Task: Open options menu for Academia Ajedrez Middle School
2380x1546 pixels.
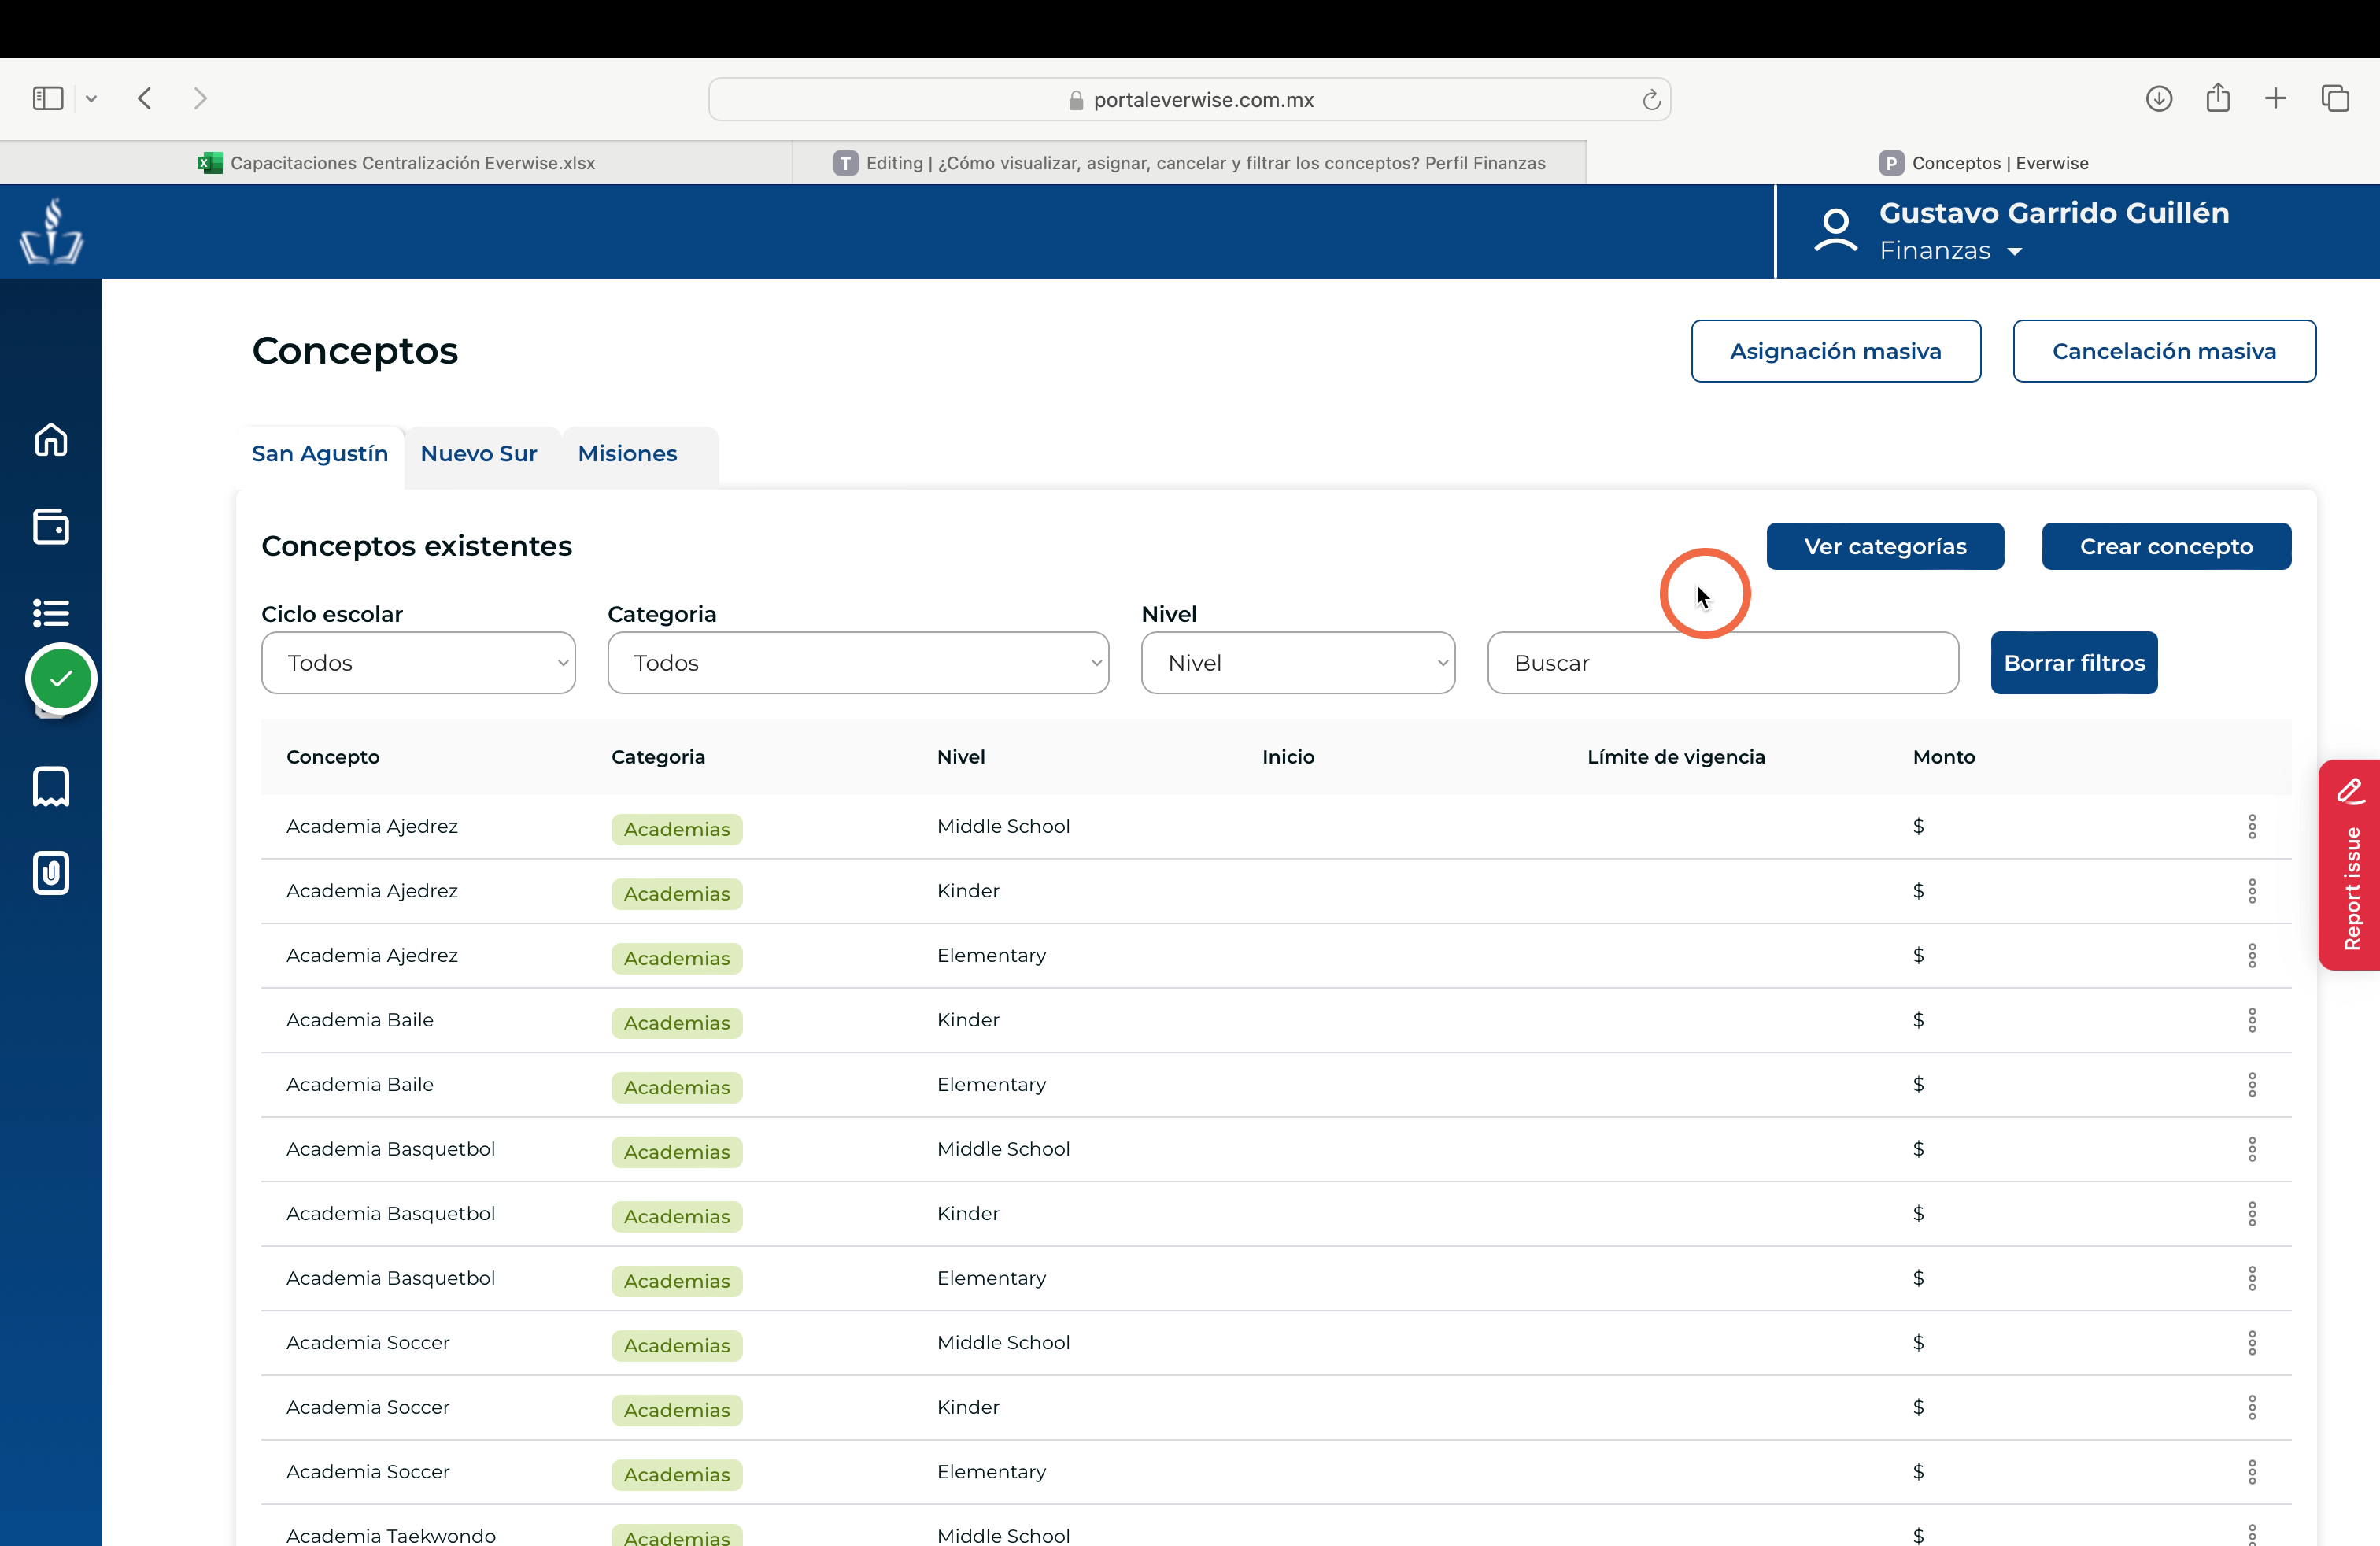Action: [x=2252, y=826]
